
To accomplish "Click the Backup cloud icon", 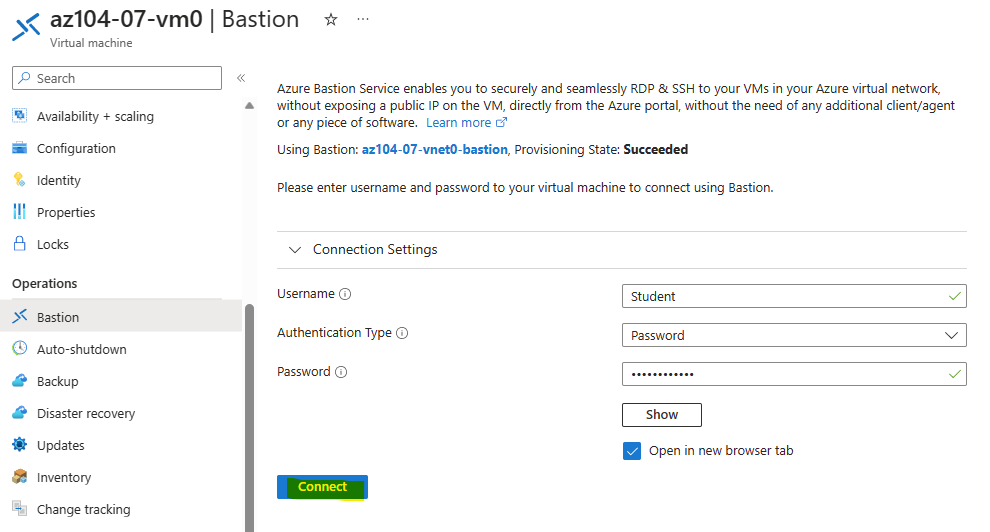I will (x=20, y=381).
